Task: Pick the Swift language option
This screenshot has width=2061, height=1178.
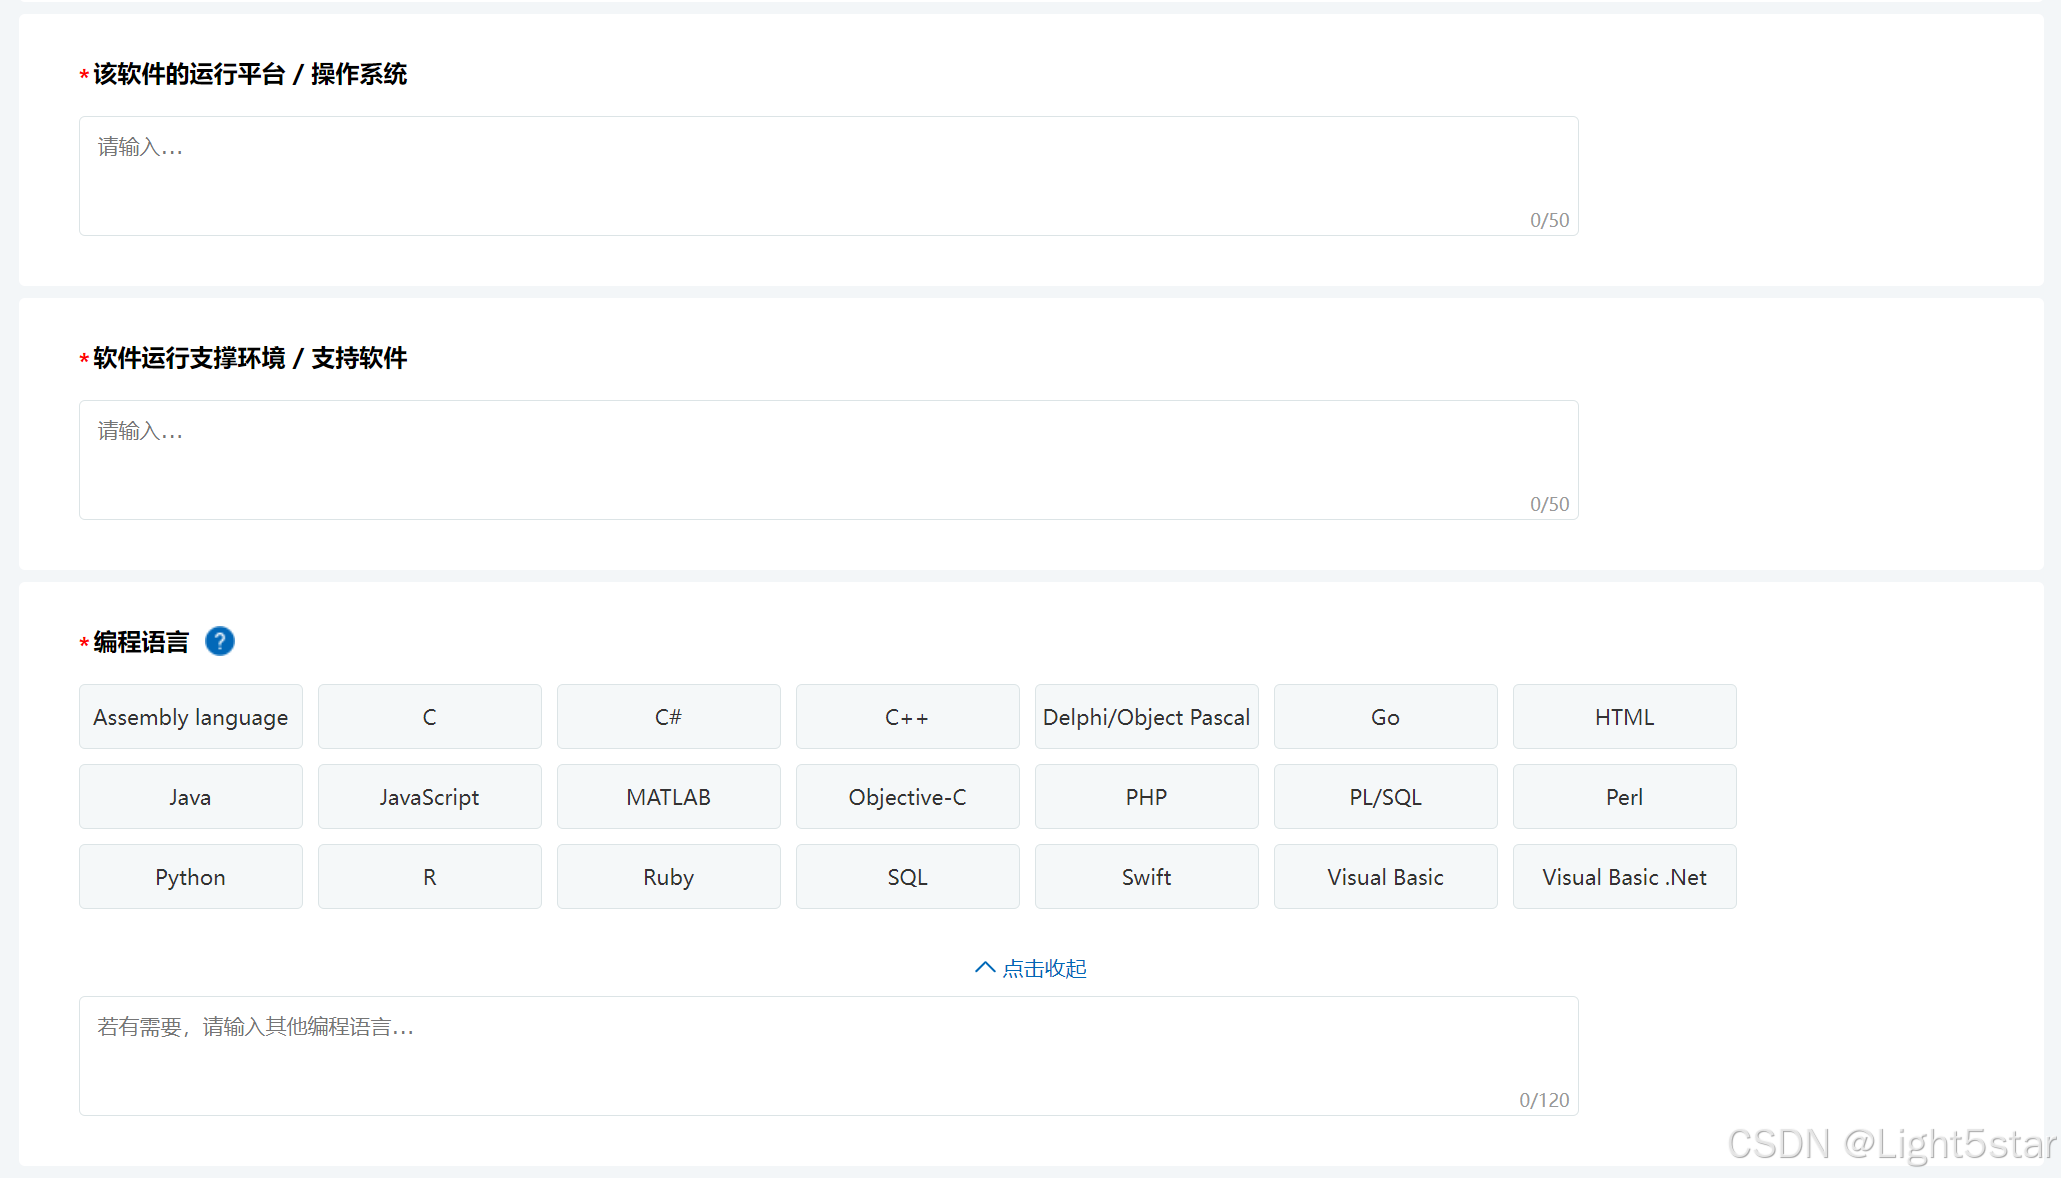Action: [1146, 877]
